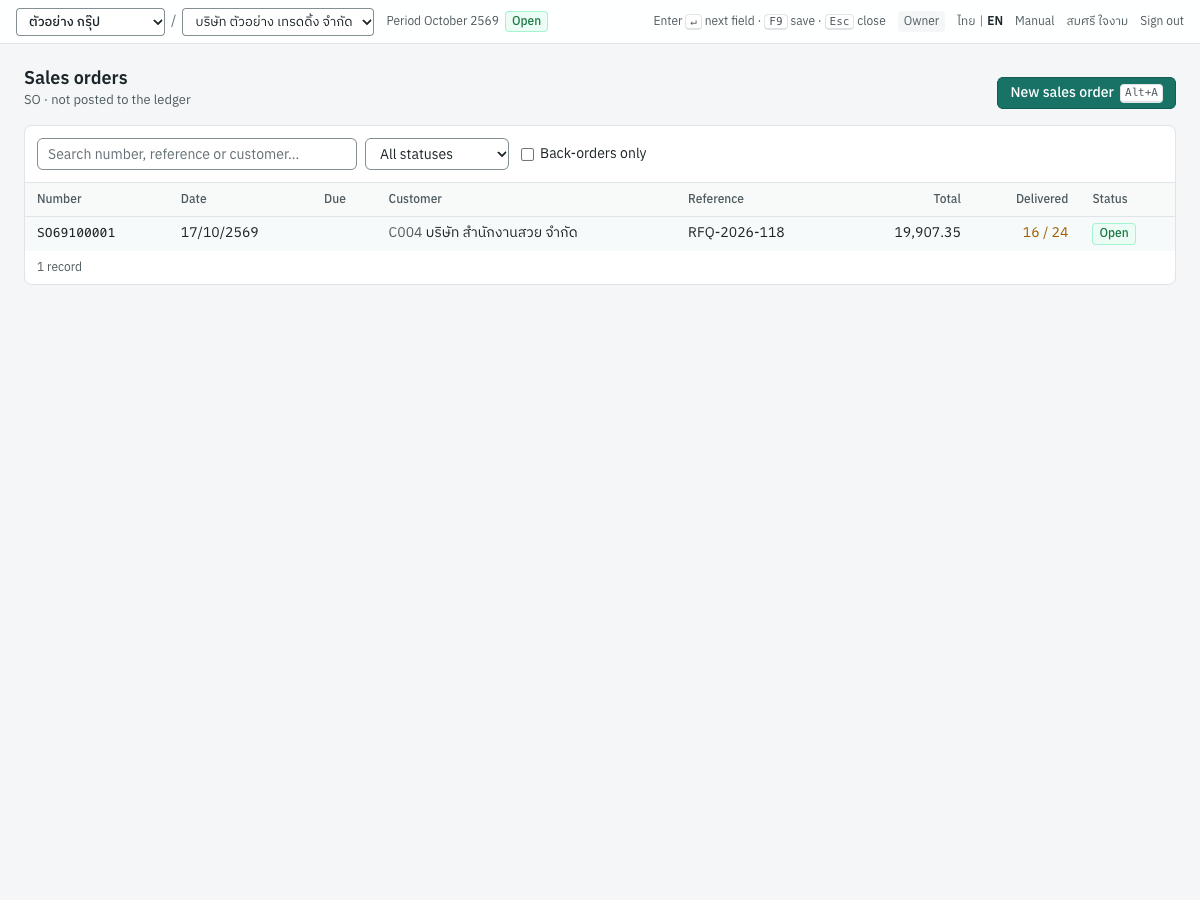Focus the search number, reference or customer field
1200x900 pixels.
[197, 154]
